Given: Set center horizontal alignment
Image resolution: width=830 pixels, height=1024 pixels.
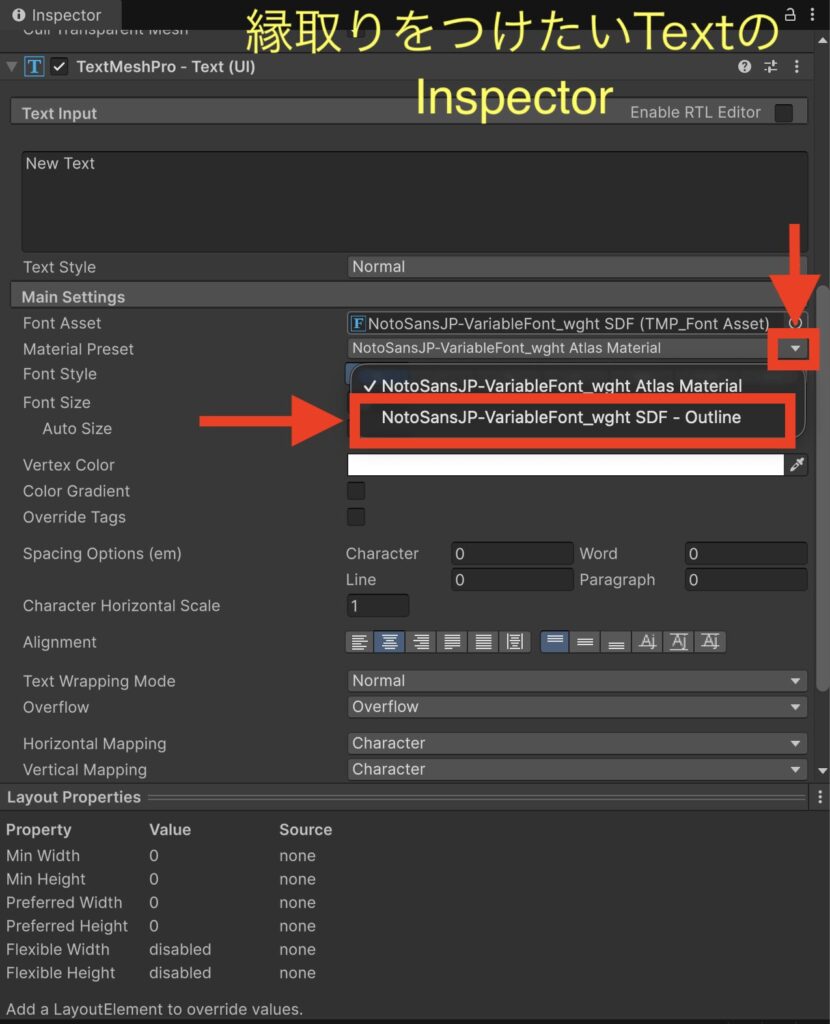Looking at the screenshot, I should pos(389,642).
